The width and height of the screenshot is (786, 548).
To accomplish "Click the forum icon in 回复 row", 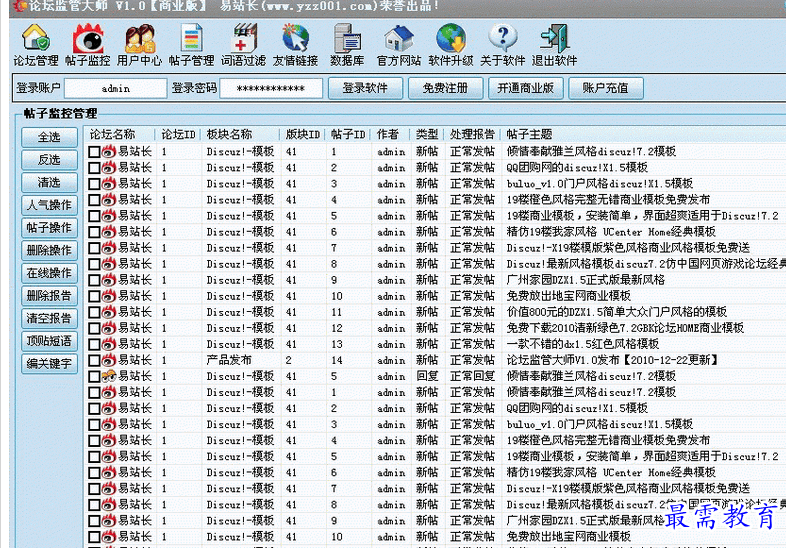I will pos(109,377).
